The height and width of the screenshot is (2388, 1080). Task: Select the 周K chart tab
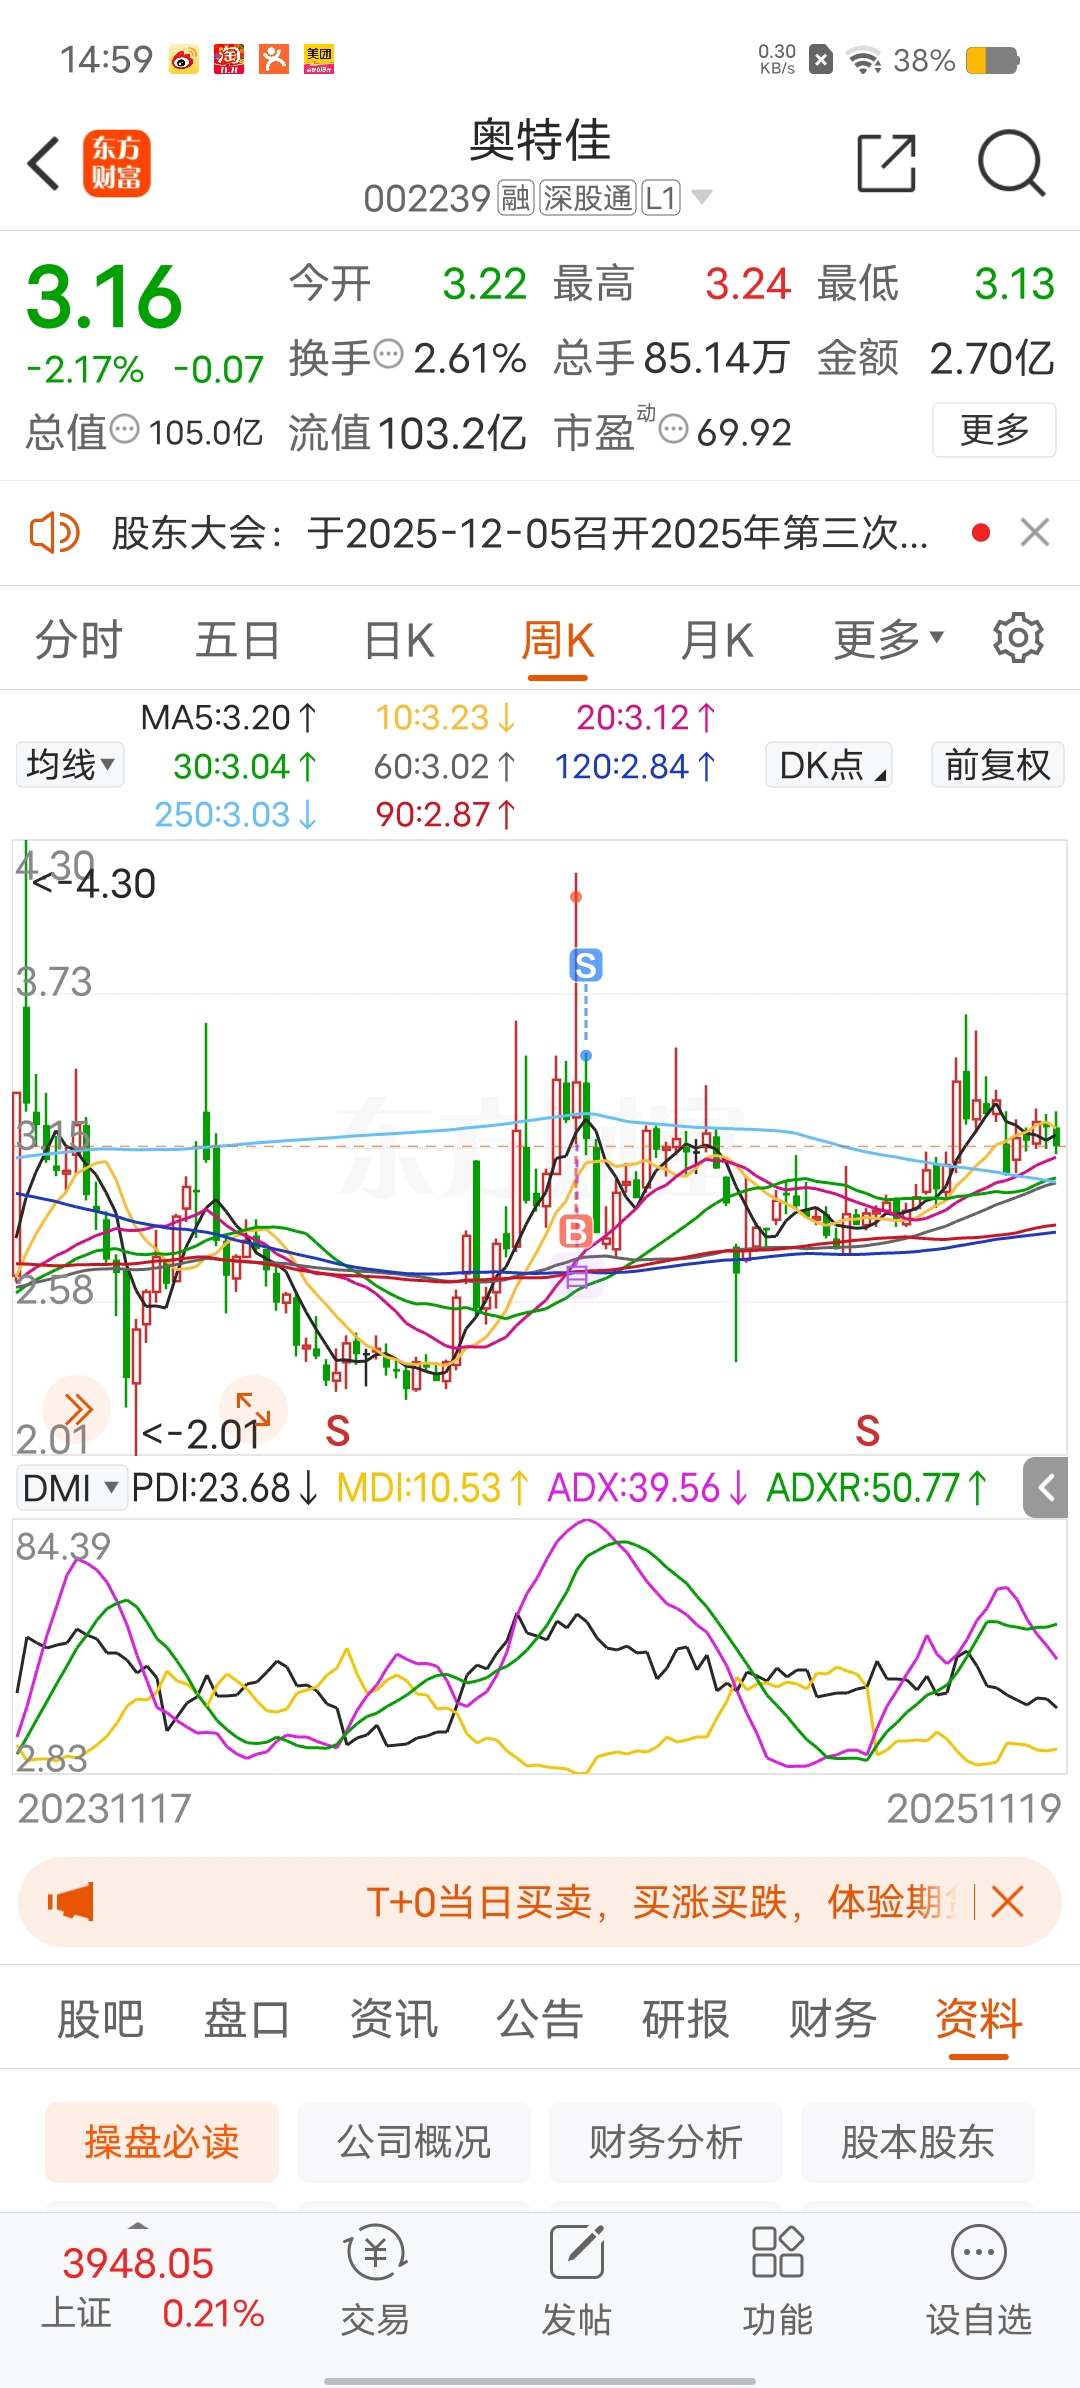[558, 639]
